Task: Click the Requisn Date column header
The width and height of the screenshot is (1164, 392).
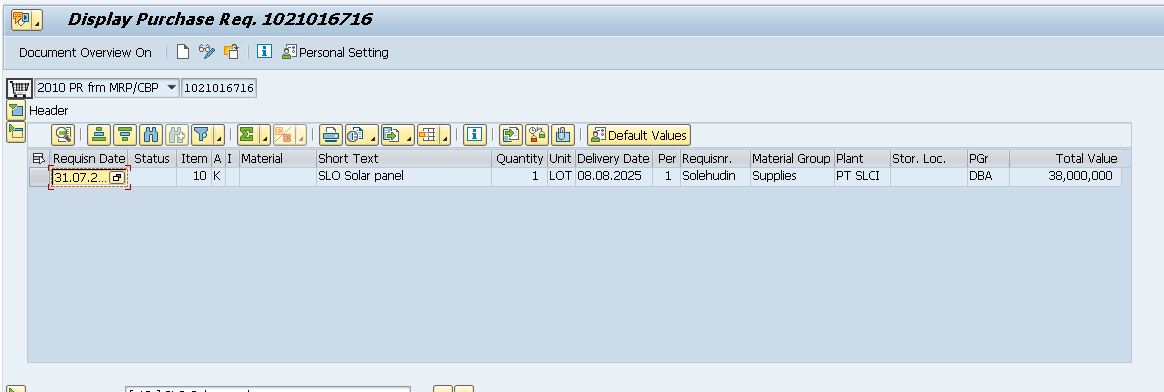Action: (89, 158)
